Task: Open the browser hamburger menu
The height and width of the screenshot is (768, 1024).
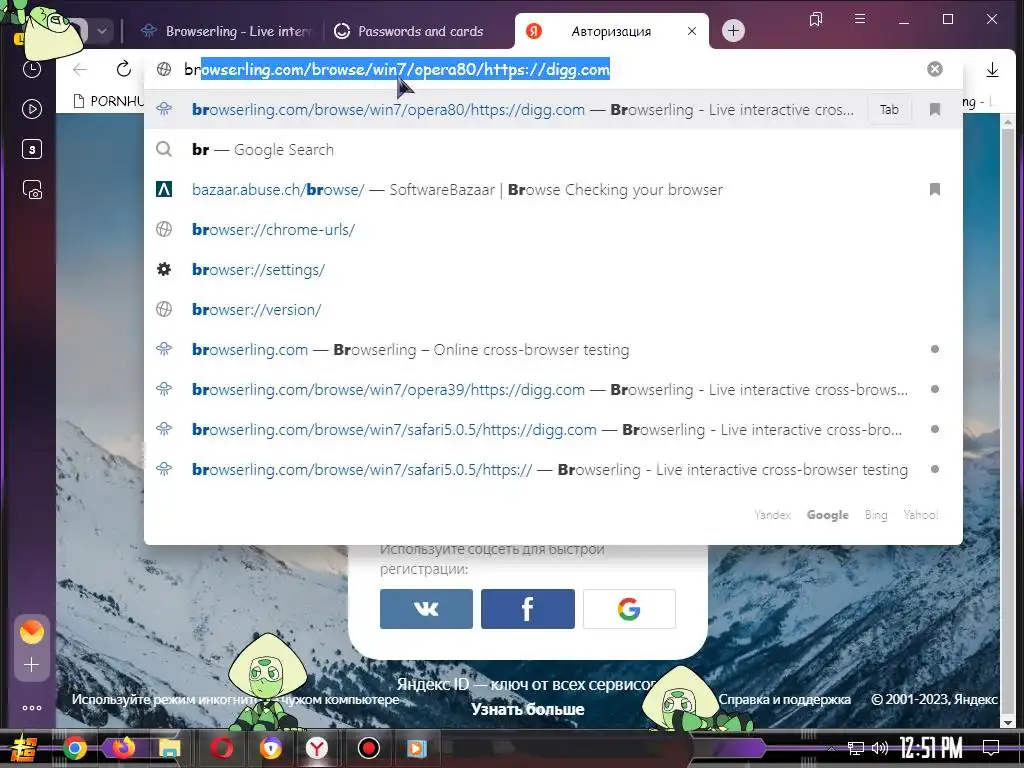Action: (x=860, y=19)
